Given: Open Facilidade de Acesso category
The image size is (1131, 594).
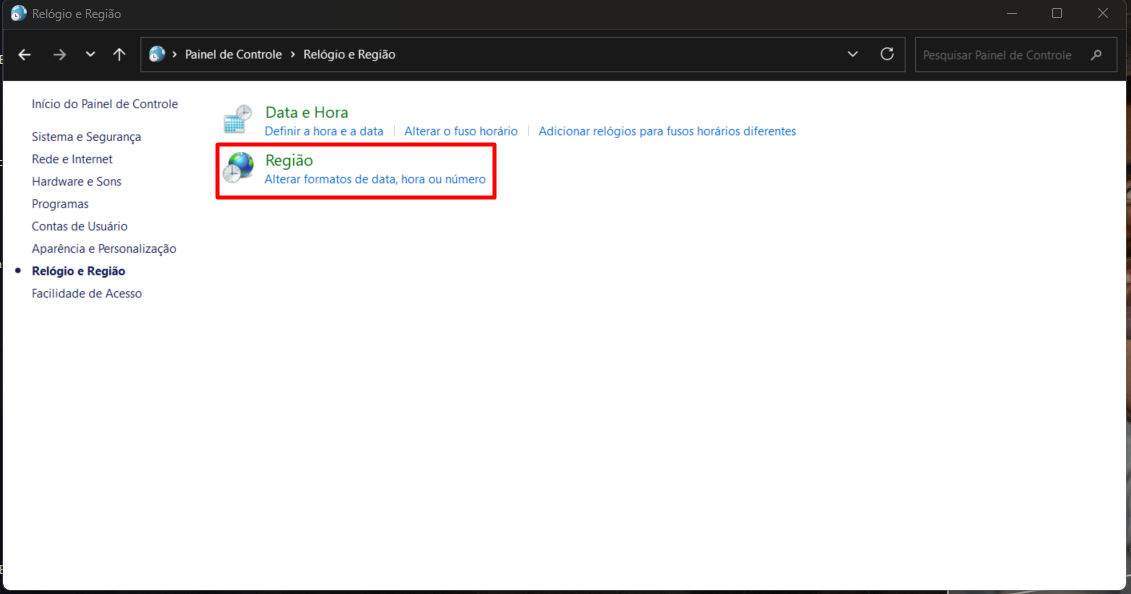Looking at the screenshot, I should click(x=87, y=293).
